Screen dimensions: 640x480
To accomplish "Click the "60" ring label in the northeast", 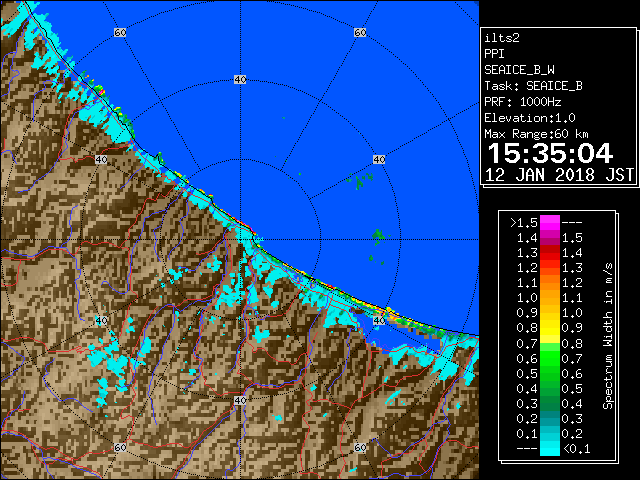I will pos(360,32).
